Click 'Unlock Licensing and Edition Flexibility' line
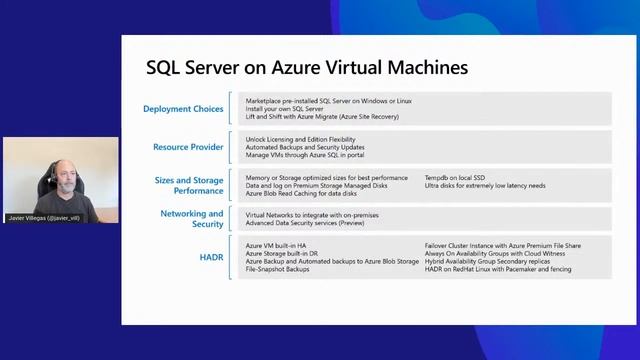 (x=300, y=140)
